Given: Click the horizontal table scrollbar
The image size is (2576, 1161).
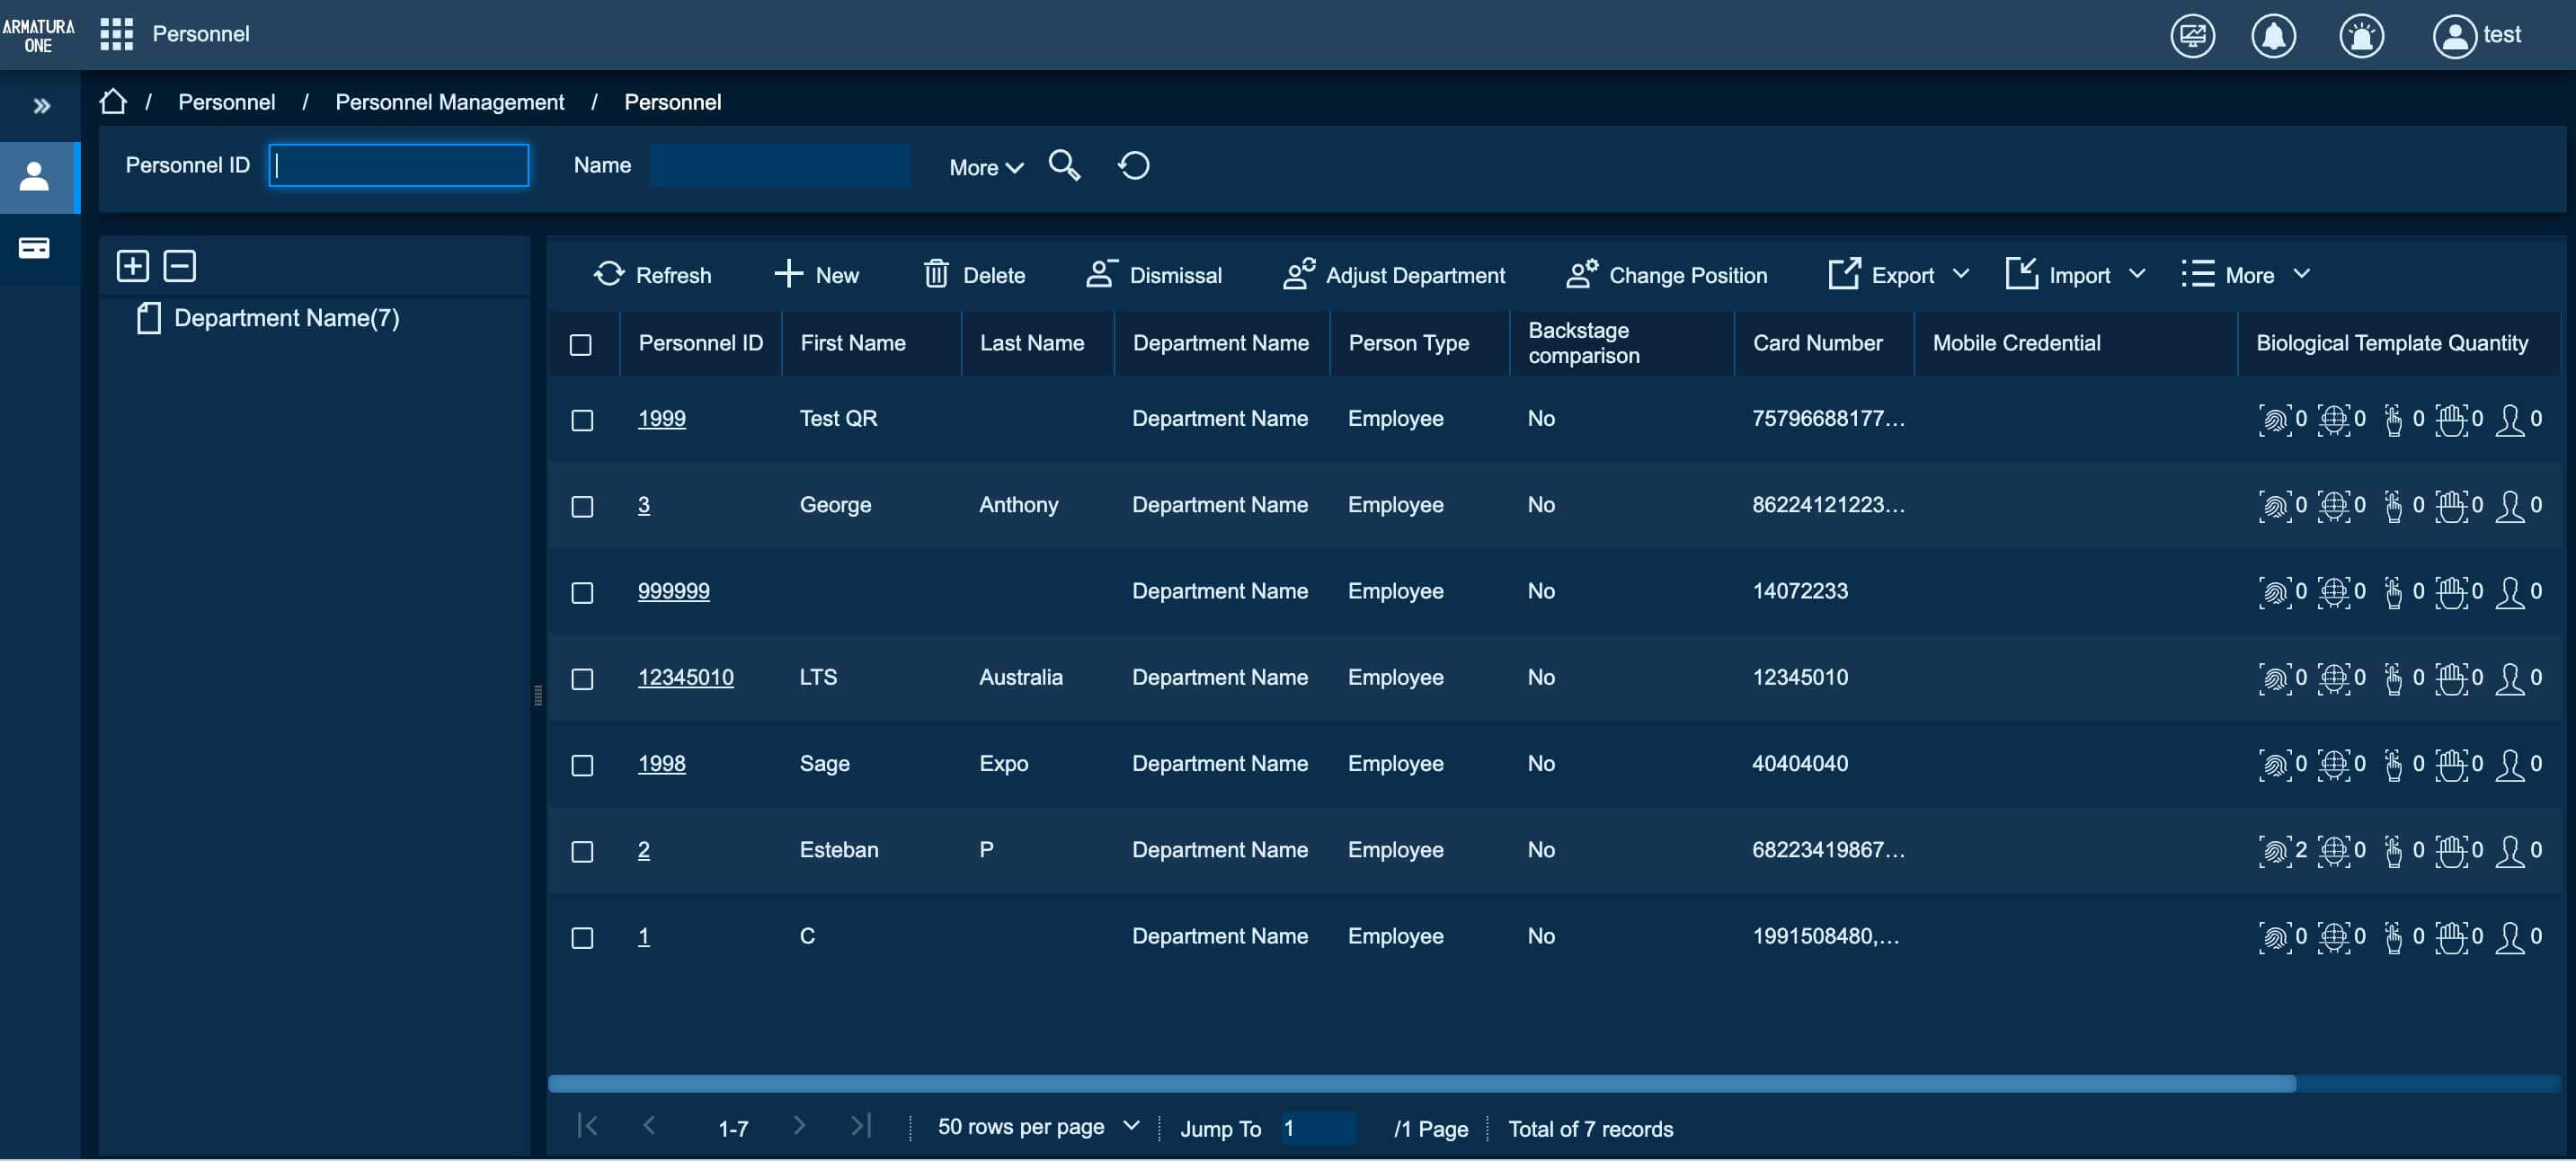Looking at the screenshot, I should pyautogui.click(x=1420, y=1083).
